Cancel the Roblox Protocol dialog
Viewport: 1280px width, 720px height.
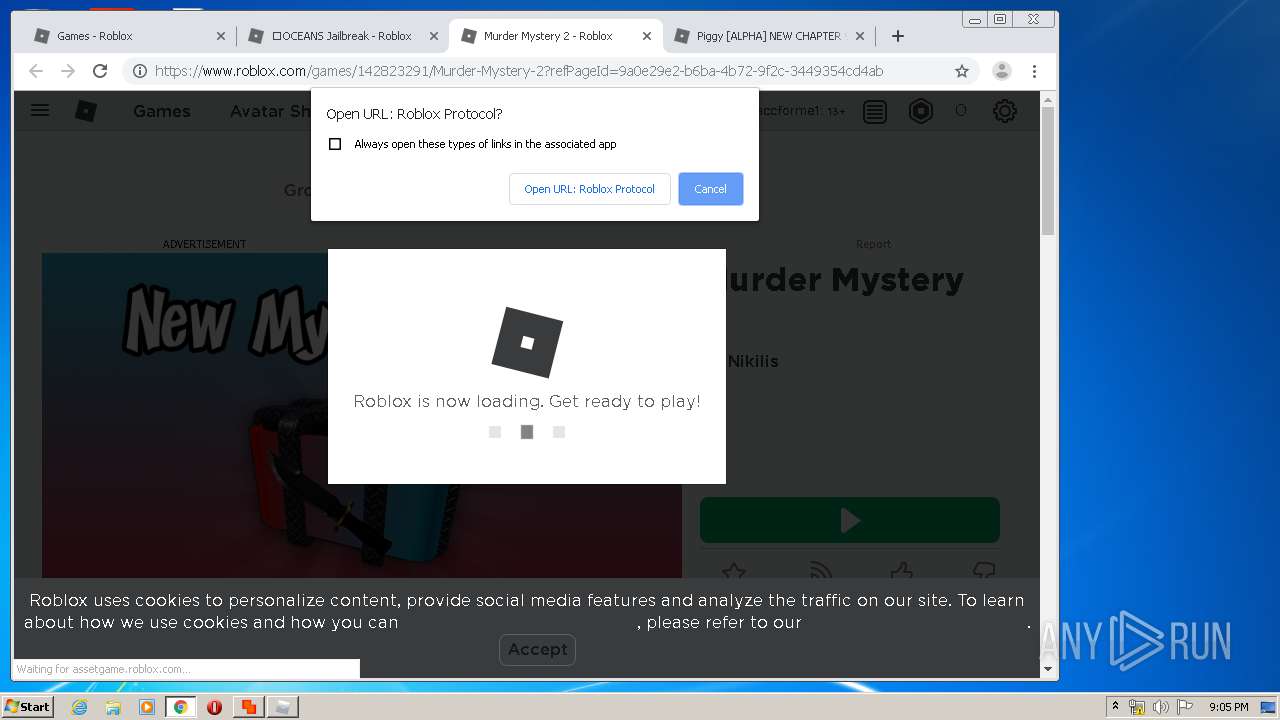point(710,189)
